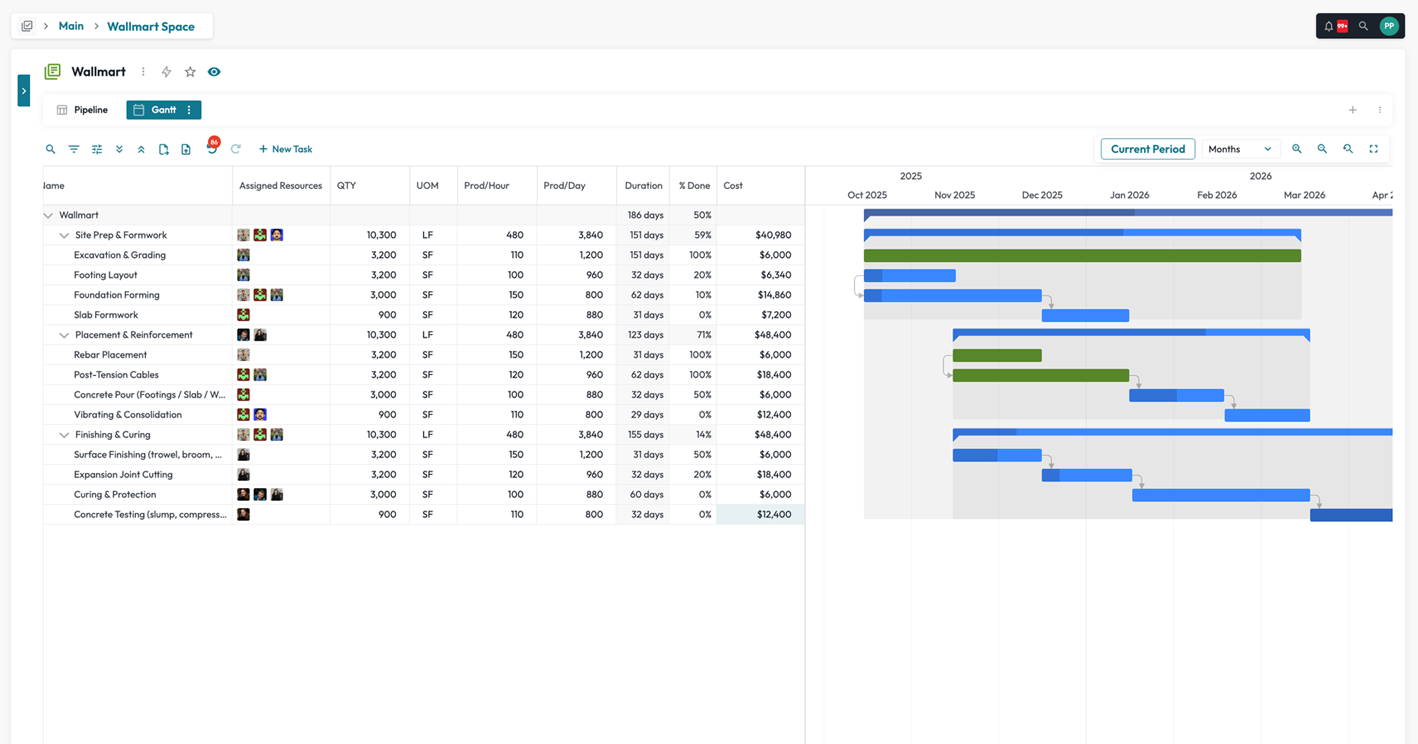Click the filter icon in the task toolbar
The width and height of the screenshot is (1418, 744).
click(x=74, y=149)
